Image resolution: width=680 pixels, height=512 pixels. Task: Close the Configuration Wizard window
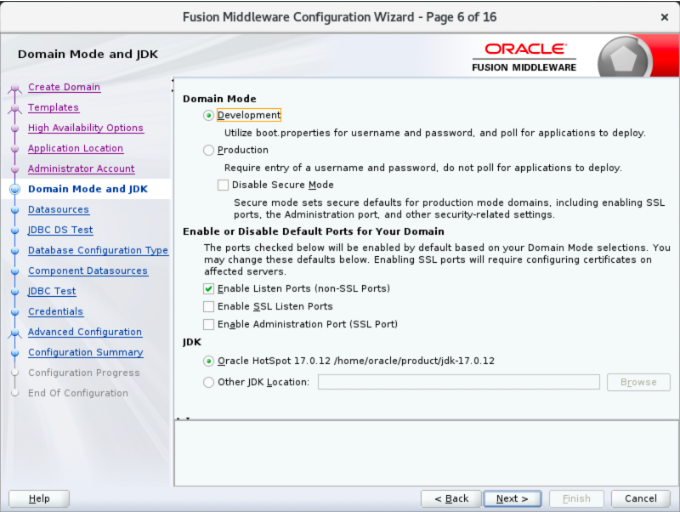[x=664, y=17]
